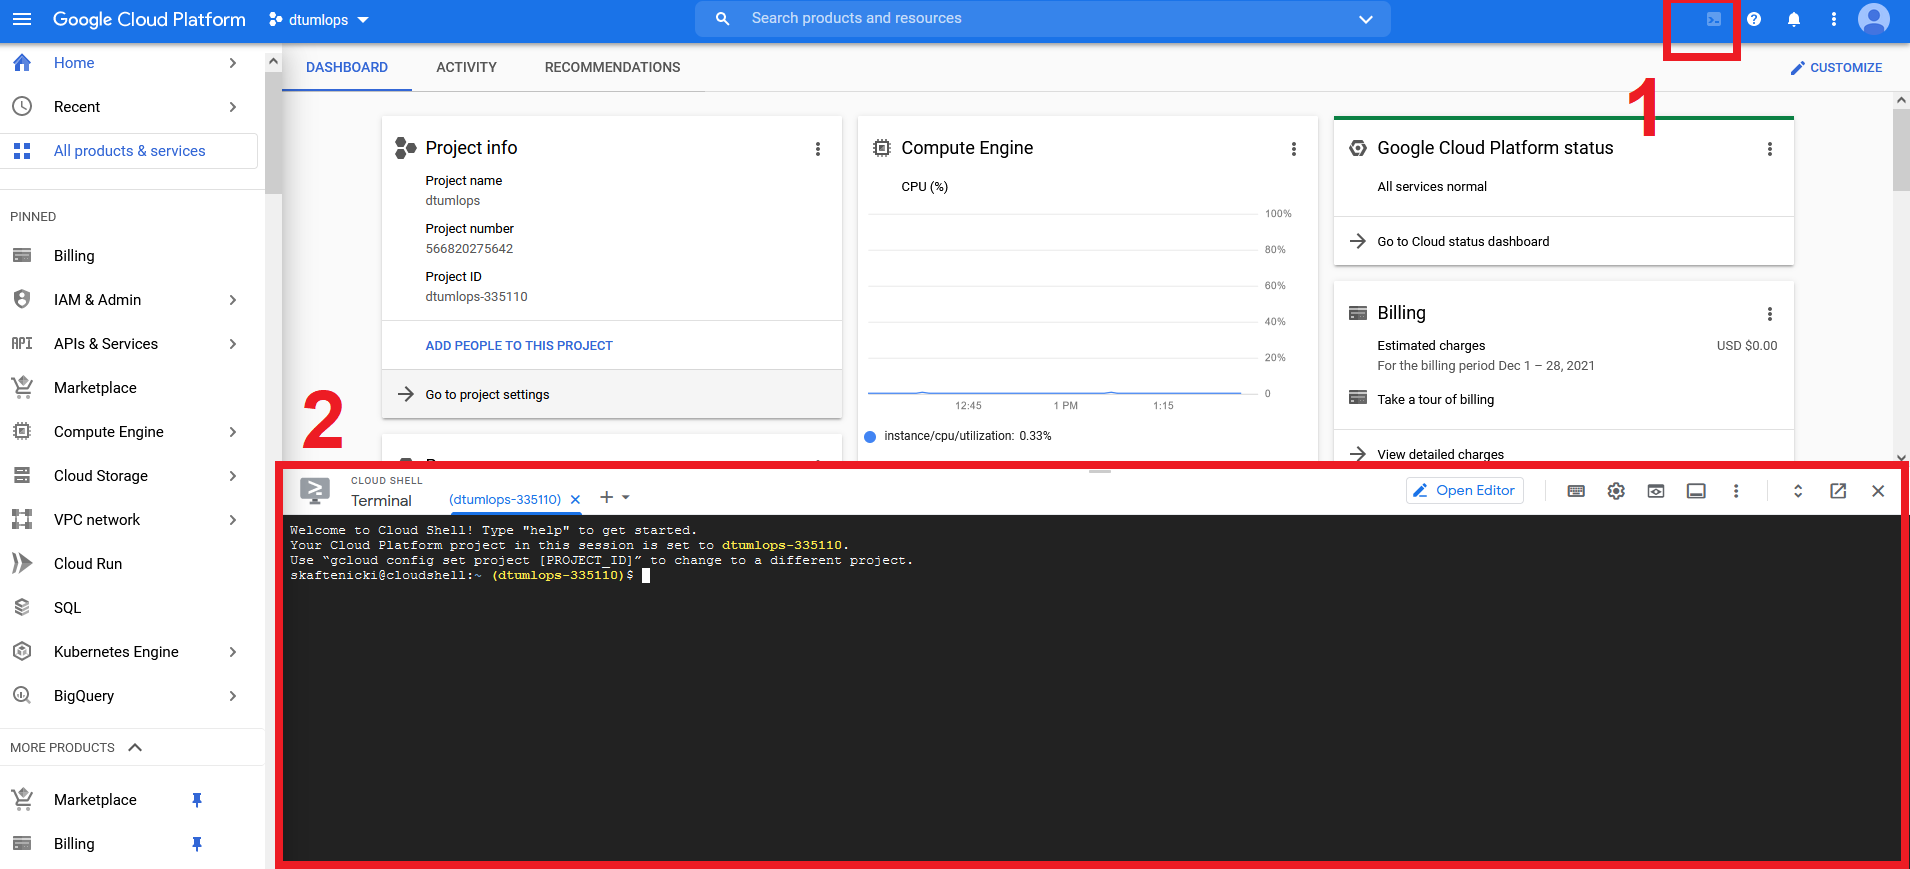This screenshot has height=869, width=1910.
Task: Collapse the More Products section
Action: (x=135, y=748)
